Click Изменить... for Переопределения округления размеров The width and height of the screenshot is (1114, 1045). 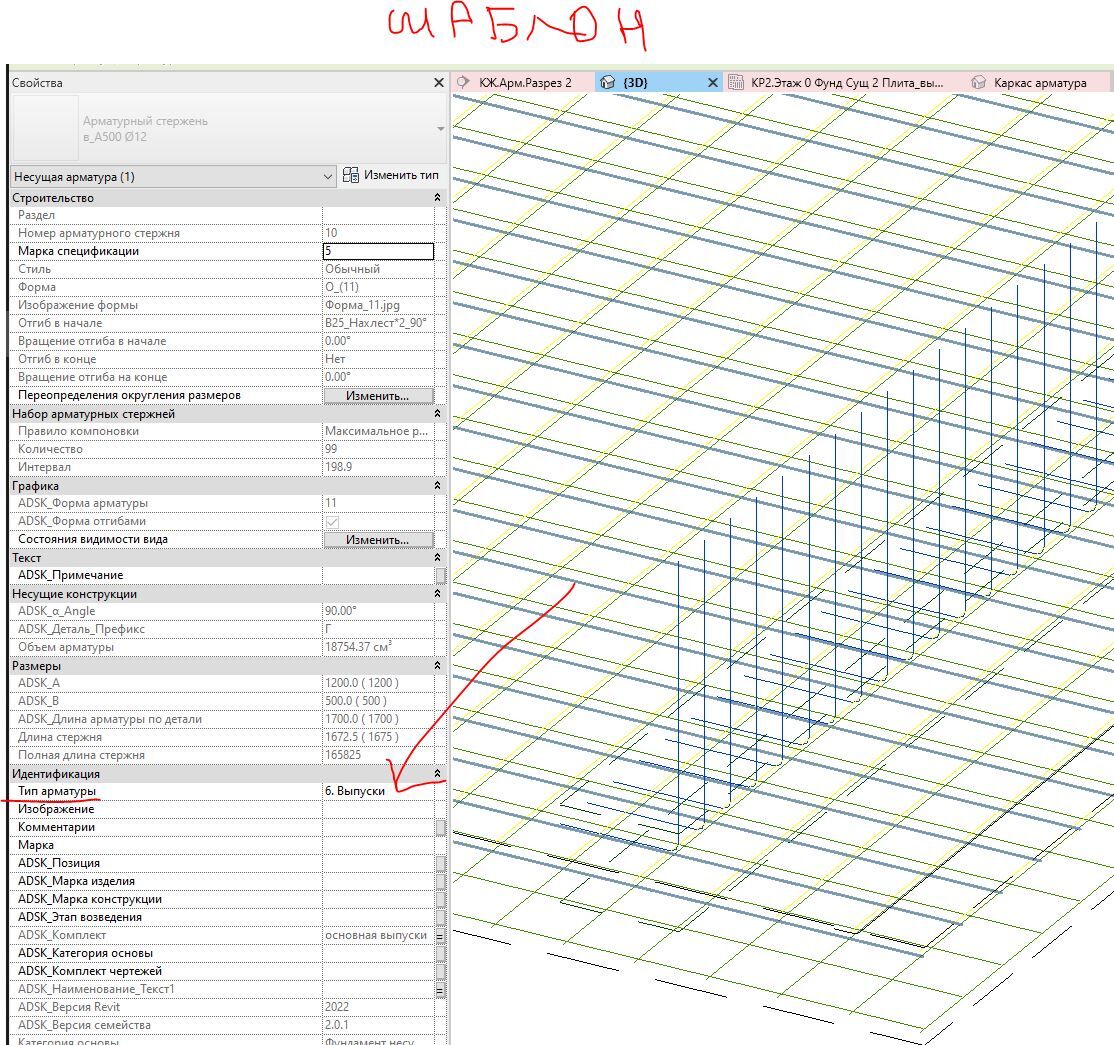pos(378,396)
